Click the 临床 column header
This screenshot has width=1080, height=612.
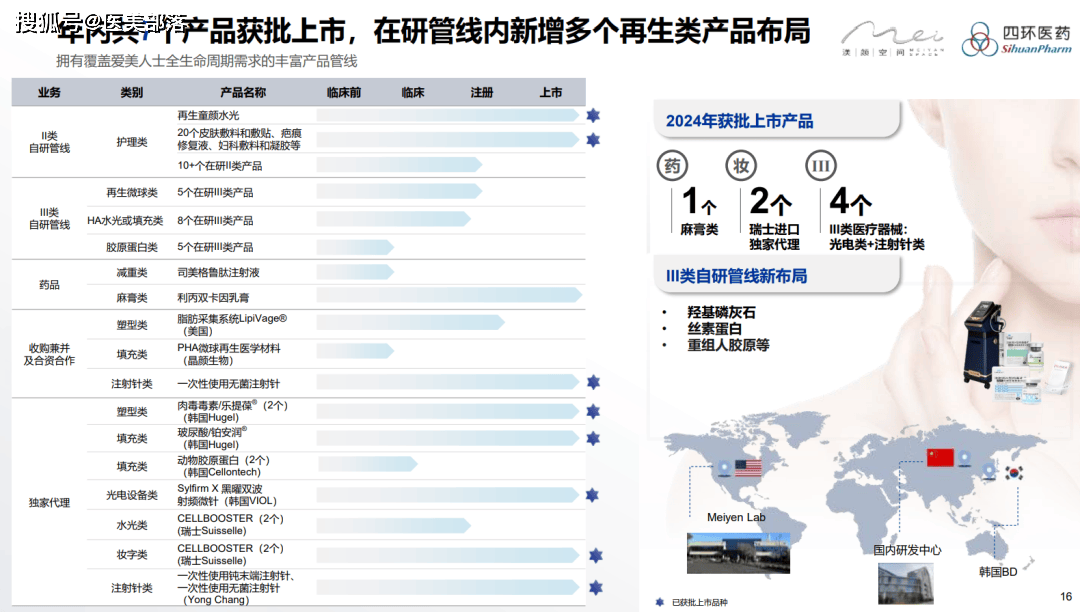413,92
